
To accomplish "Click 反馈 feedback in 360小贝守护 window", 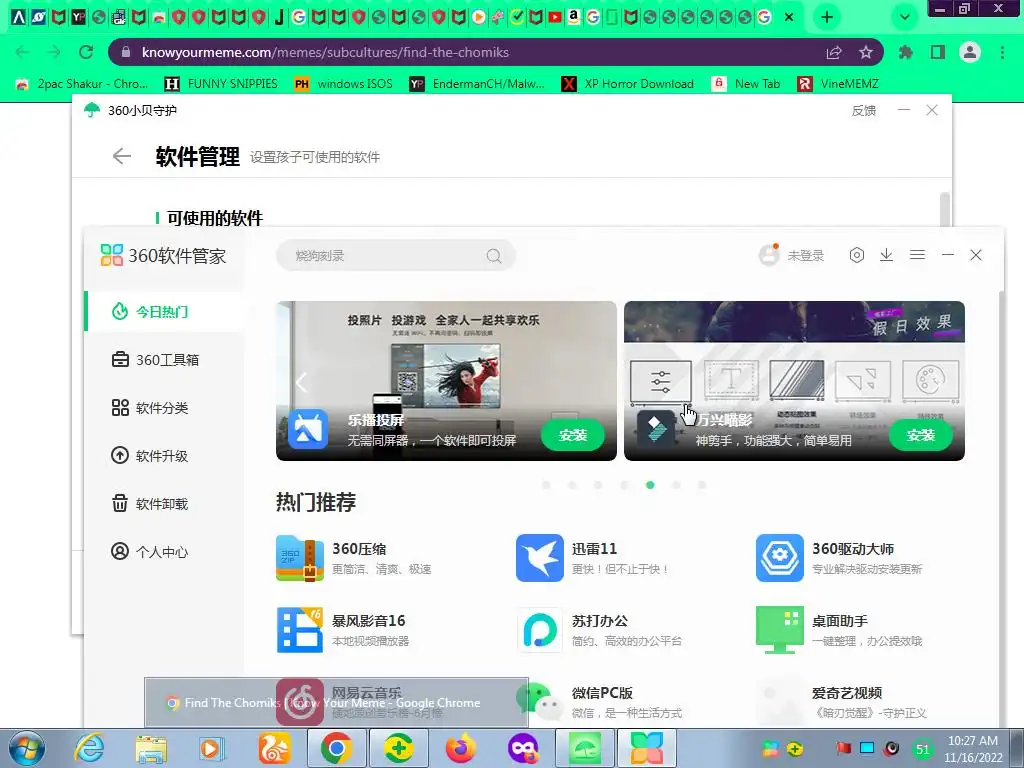I will 863,111.
